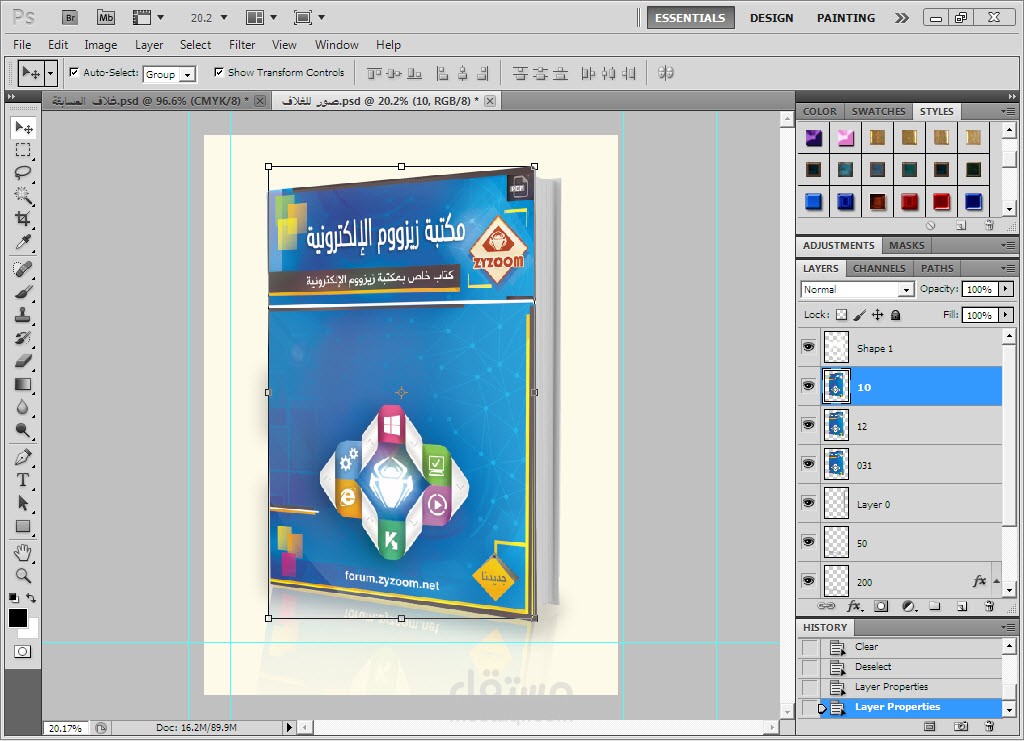Open the Filter menu

click(x=242, y=44)
